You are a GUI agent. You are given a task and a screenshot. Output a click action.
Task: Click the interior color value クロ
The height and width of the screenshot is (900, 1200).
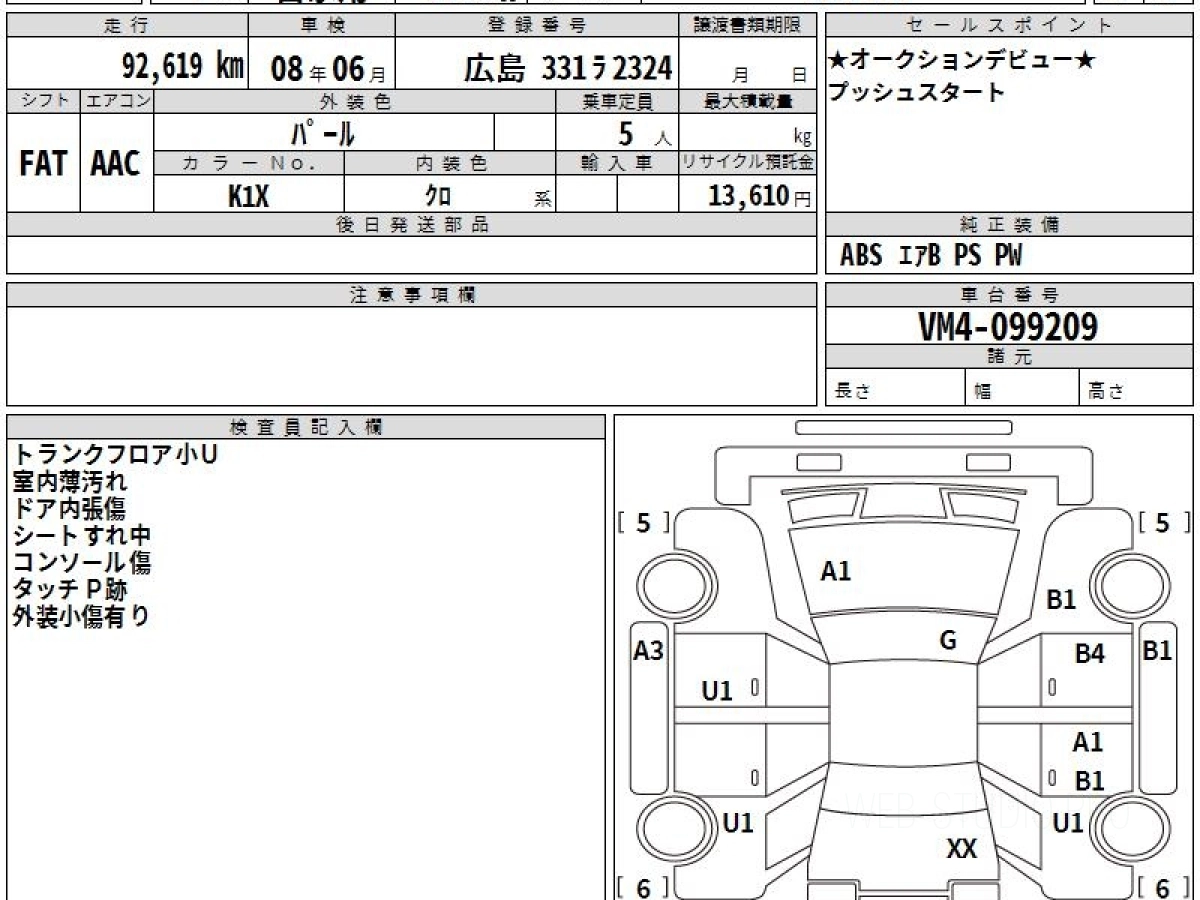pyautogui.click(x=439, y=196)
